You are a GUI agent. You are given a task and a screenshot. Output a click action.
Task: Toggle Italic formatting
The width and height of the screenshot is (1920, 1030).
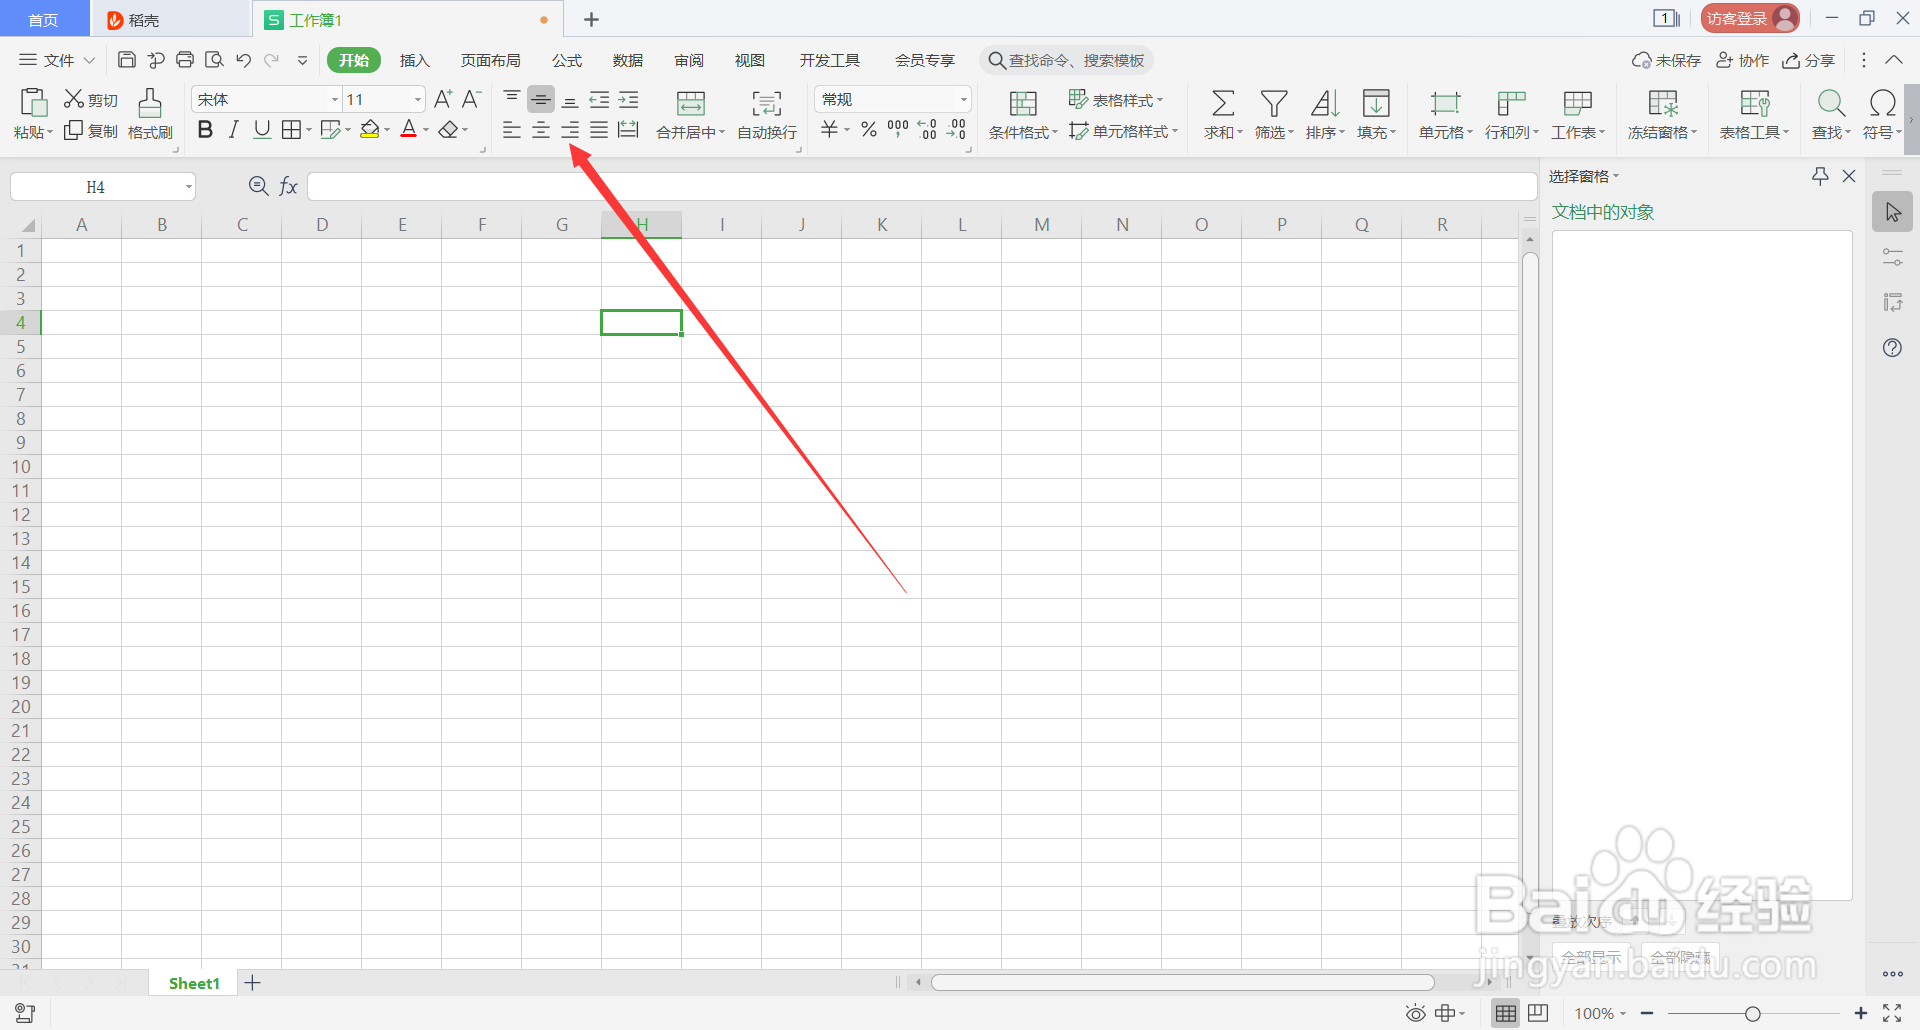pos(234,129)
